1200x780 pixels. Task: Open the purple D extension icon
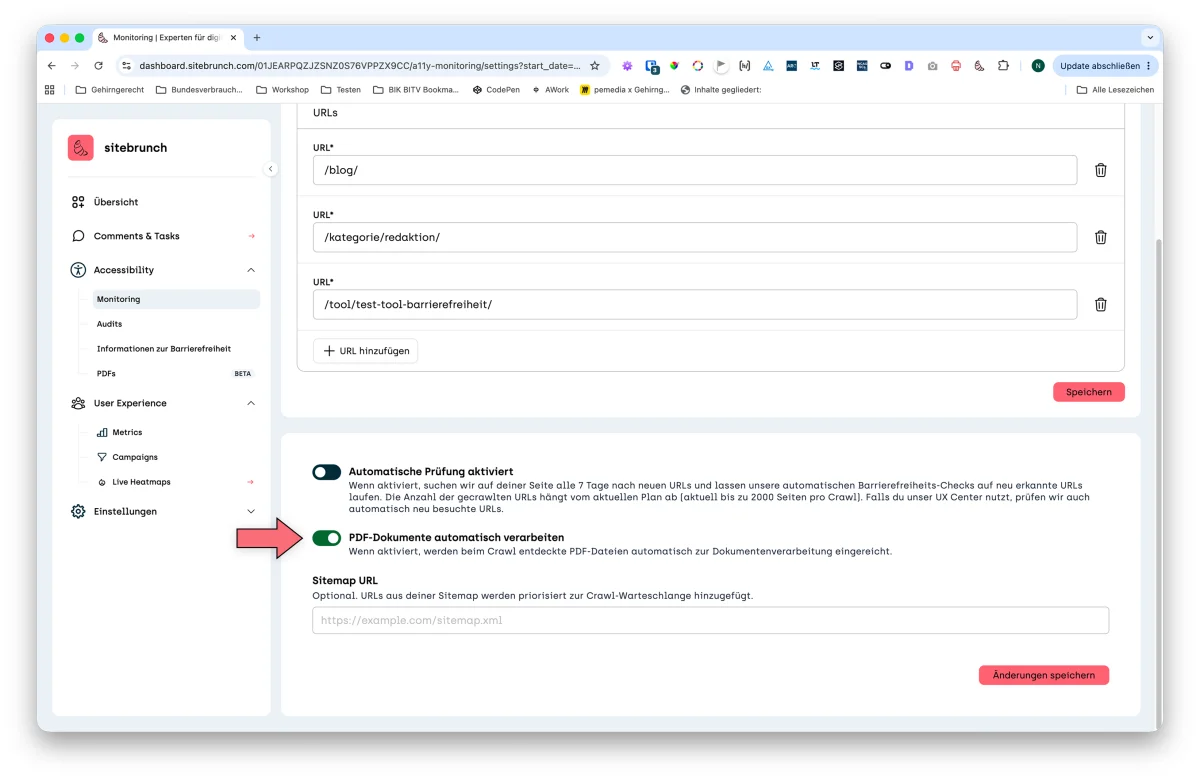(909, 66)
